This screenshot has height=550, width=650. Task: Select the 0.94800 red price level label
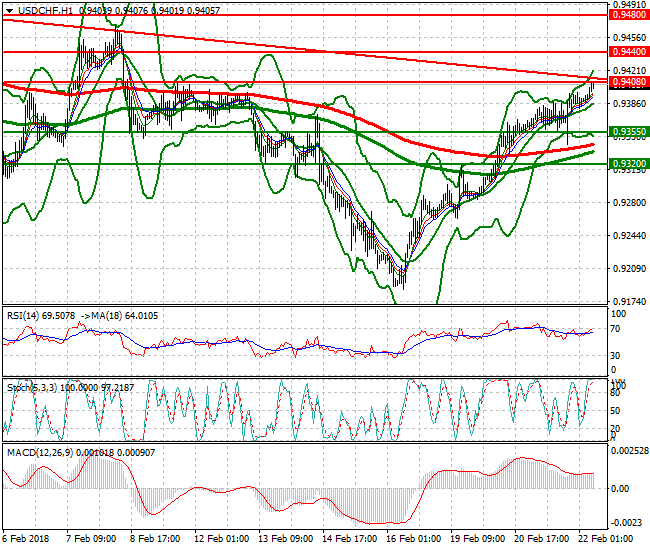point(629,15)
